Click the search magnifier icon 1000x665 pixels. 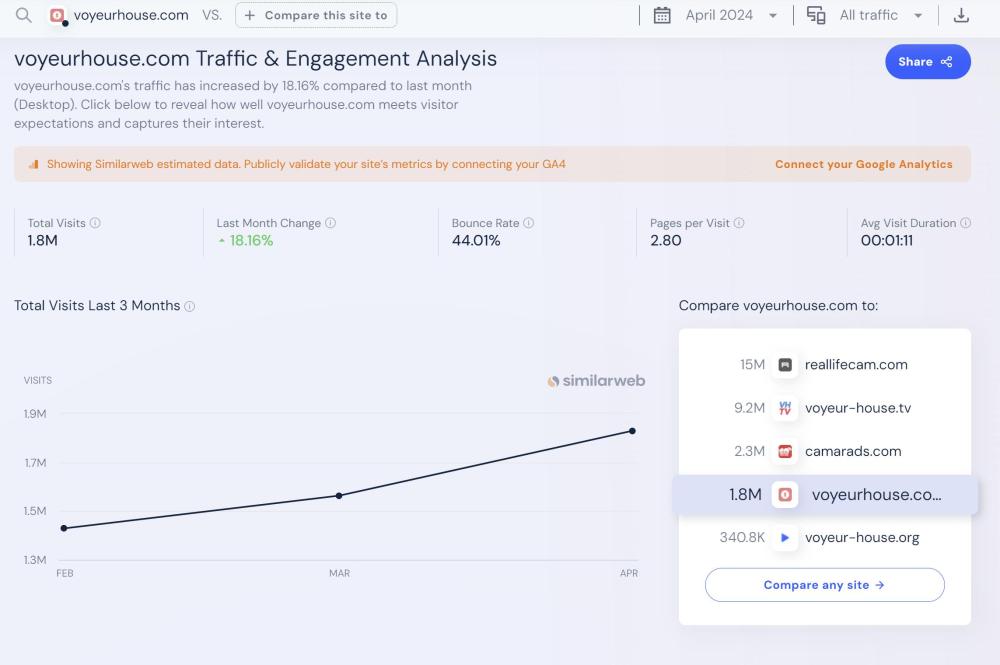(23, 15)
